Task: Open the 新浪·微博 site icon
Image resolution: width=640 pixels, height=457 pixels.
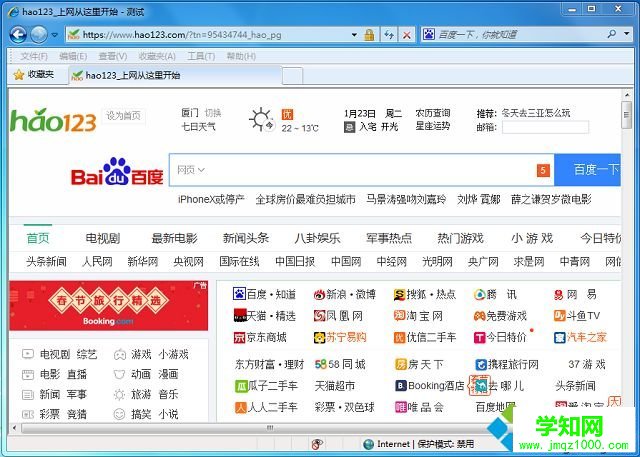Action: (x=319, y=295)
